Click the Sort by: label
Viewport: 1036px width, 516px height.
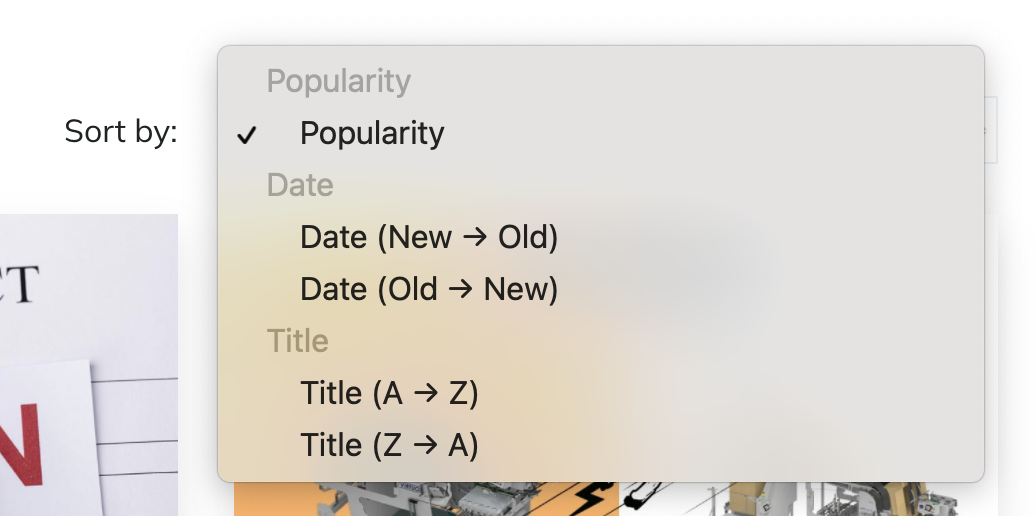coord(121,131)
